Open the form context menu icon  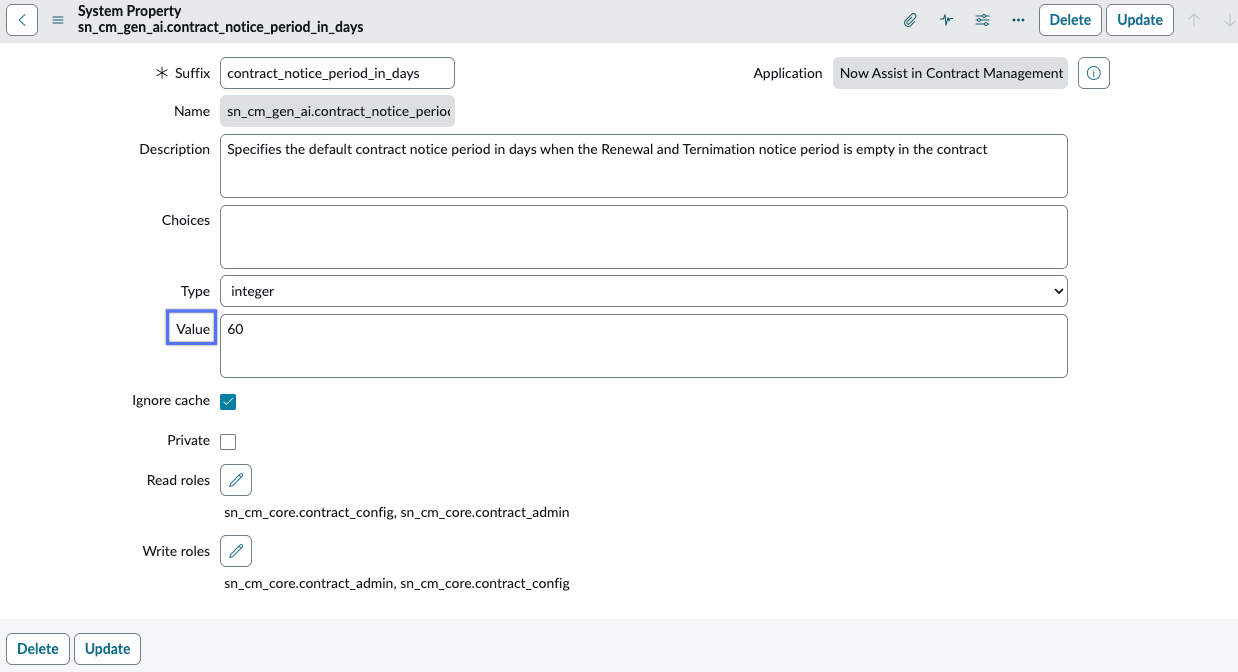click(x=58, y=20)
